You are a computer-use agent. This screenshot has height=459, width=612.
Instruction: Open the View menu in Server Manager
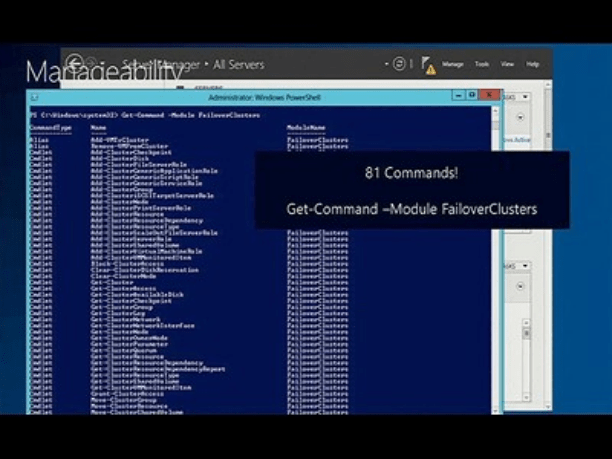(507, 64)
